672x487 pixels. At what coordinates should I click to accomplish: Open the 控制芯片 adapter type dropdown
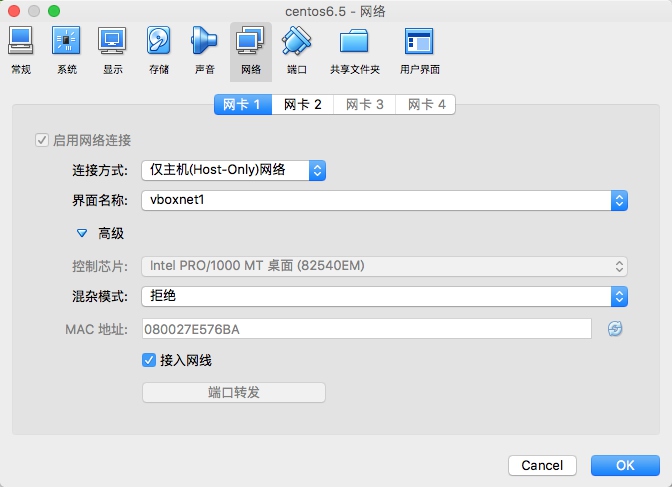point(384,266)
